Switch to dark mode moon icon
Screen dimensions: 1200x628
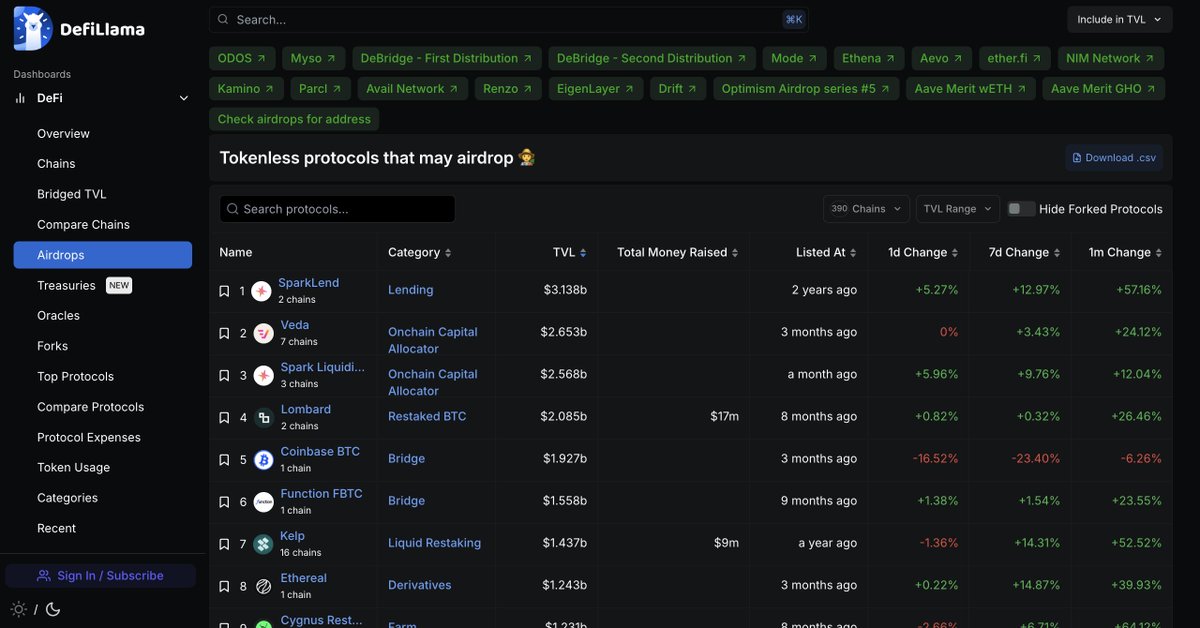pyautogui.click(x=53, y=609)
